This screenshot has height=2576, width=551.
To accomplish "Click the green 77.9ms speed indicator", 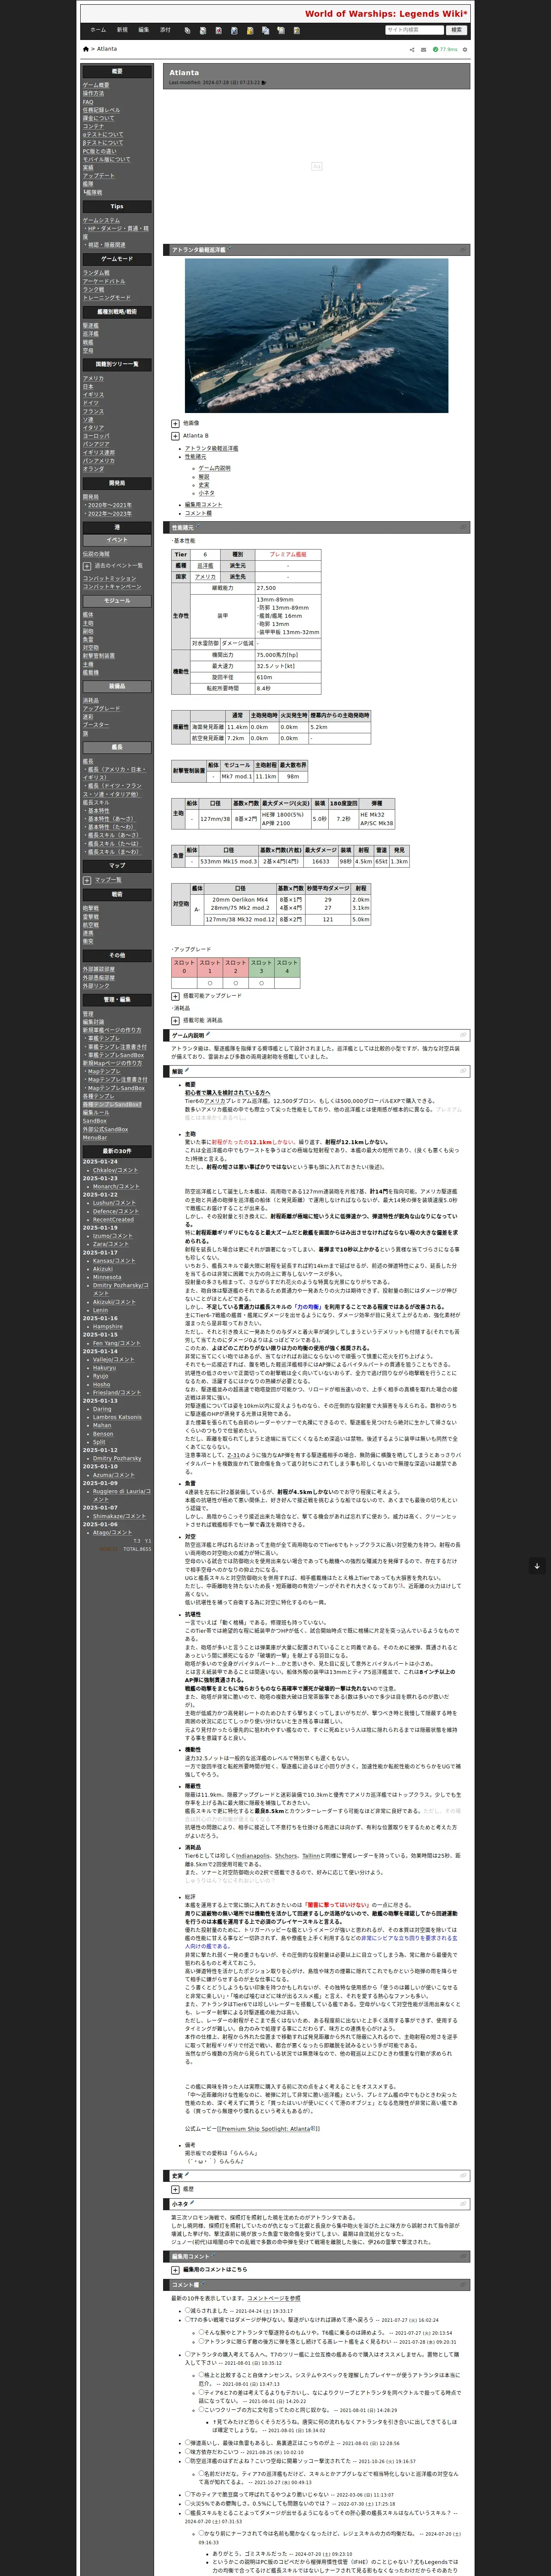I will (446, 49).
